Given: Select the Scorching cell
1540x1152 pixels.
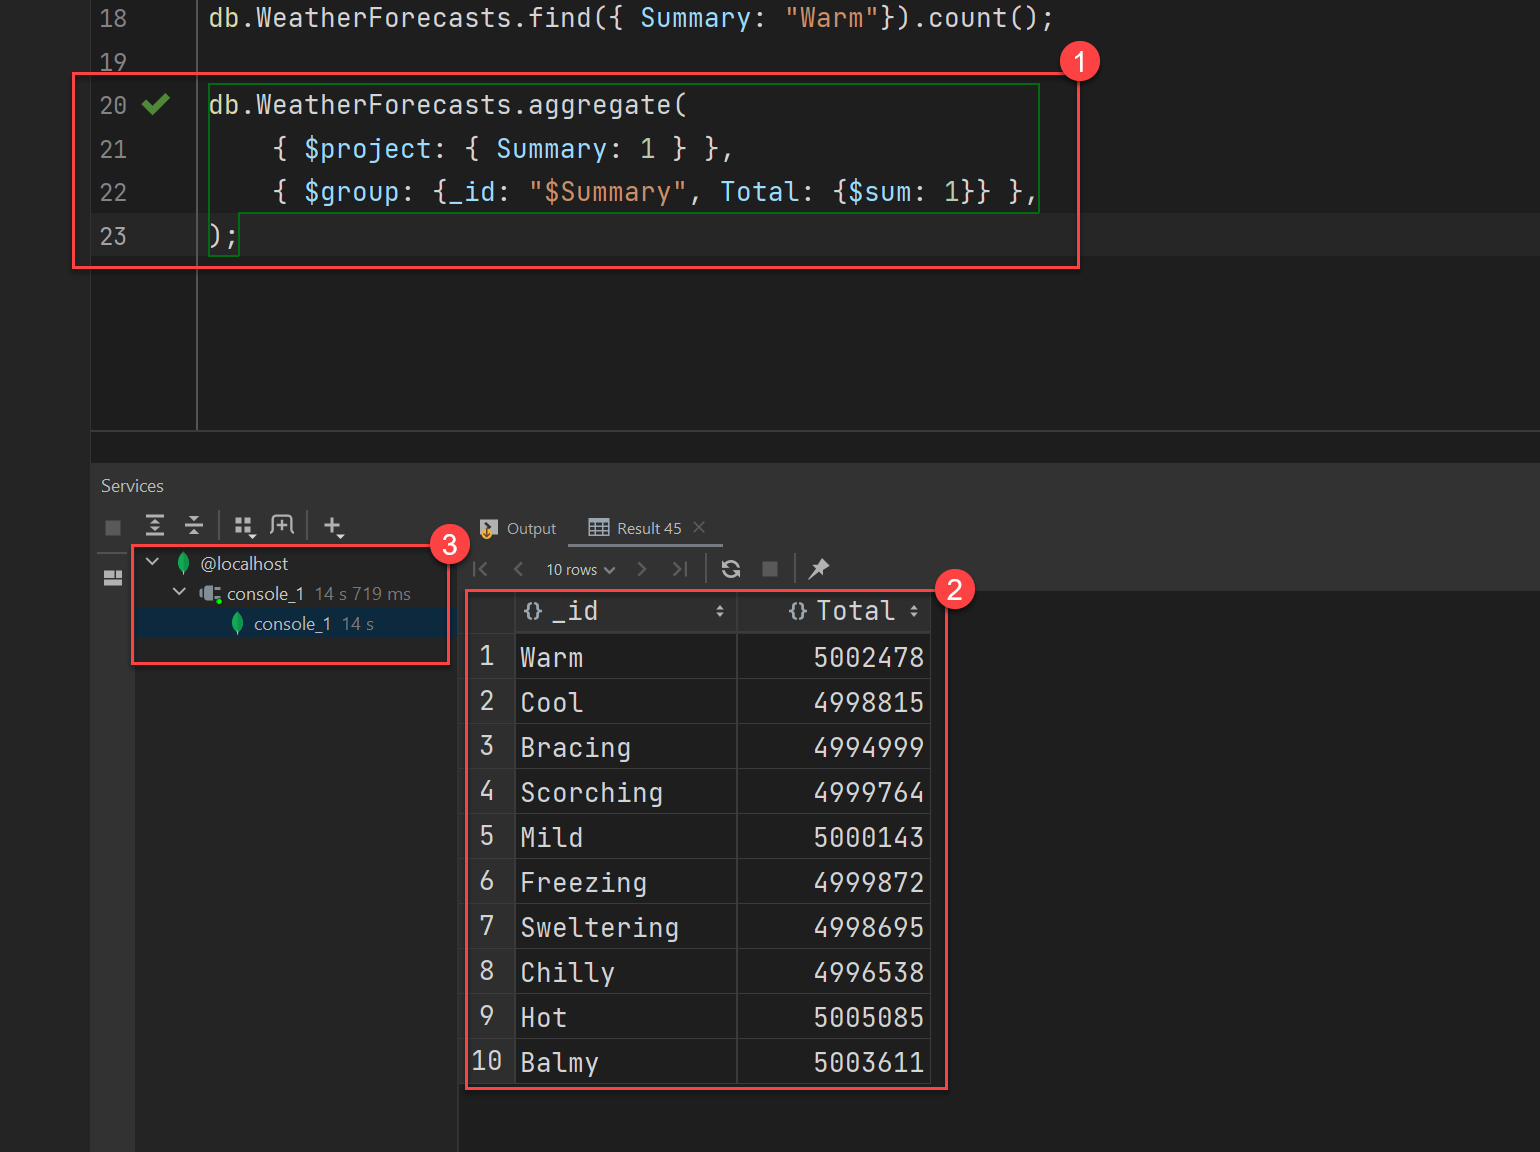Looking at the screenshot, I should tap(626, 792).
